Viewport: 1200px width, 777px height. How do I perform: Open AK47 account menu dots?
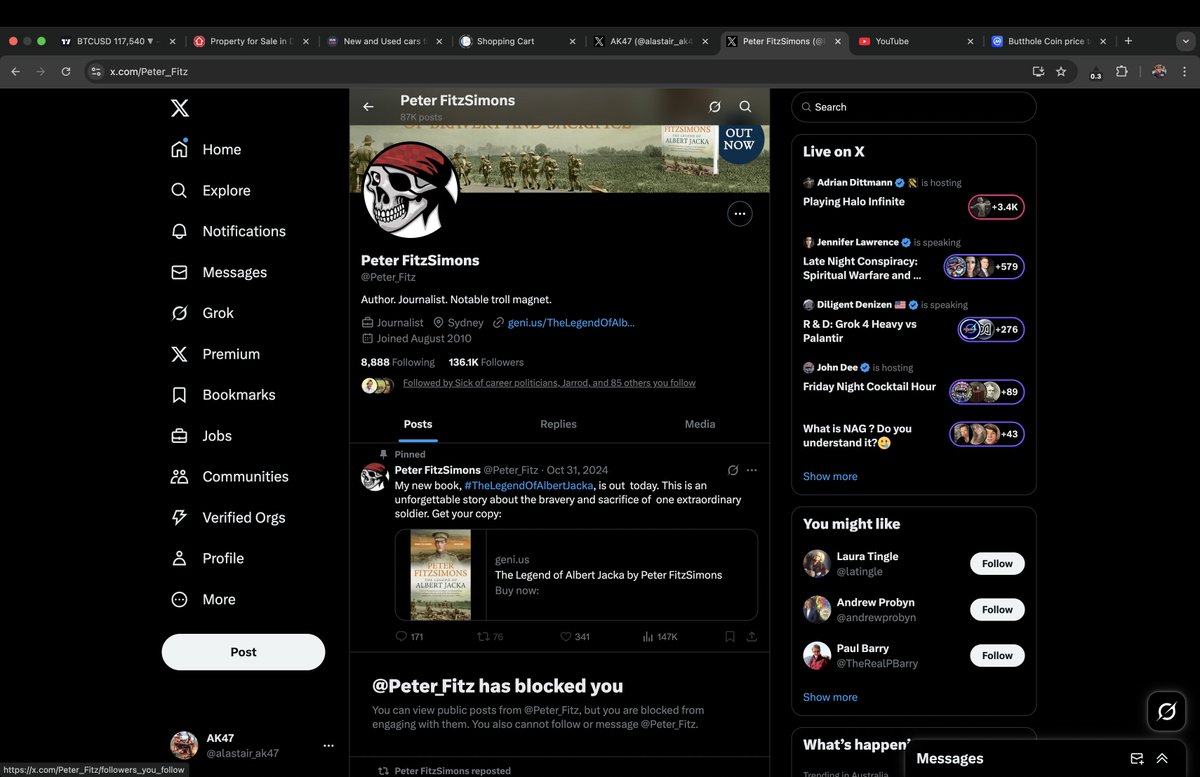(x=328, y=746)
